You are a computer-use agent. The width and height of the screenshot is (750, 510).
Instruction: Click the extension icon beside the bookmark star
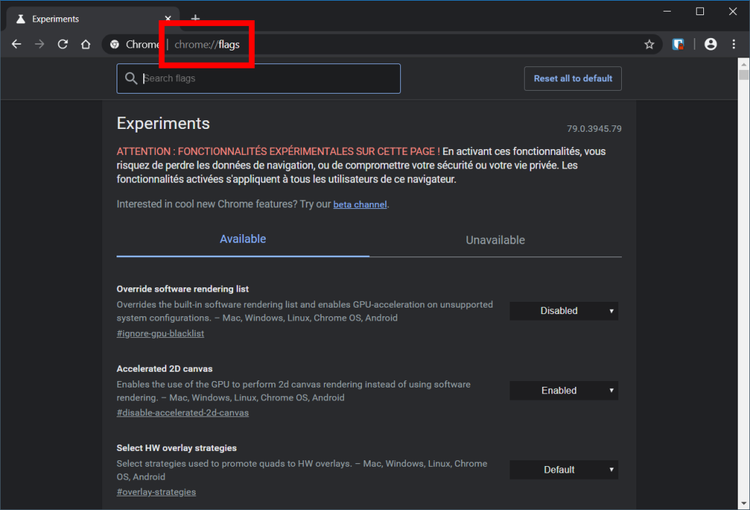[x=678, y=44]
